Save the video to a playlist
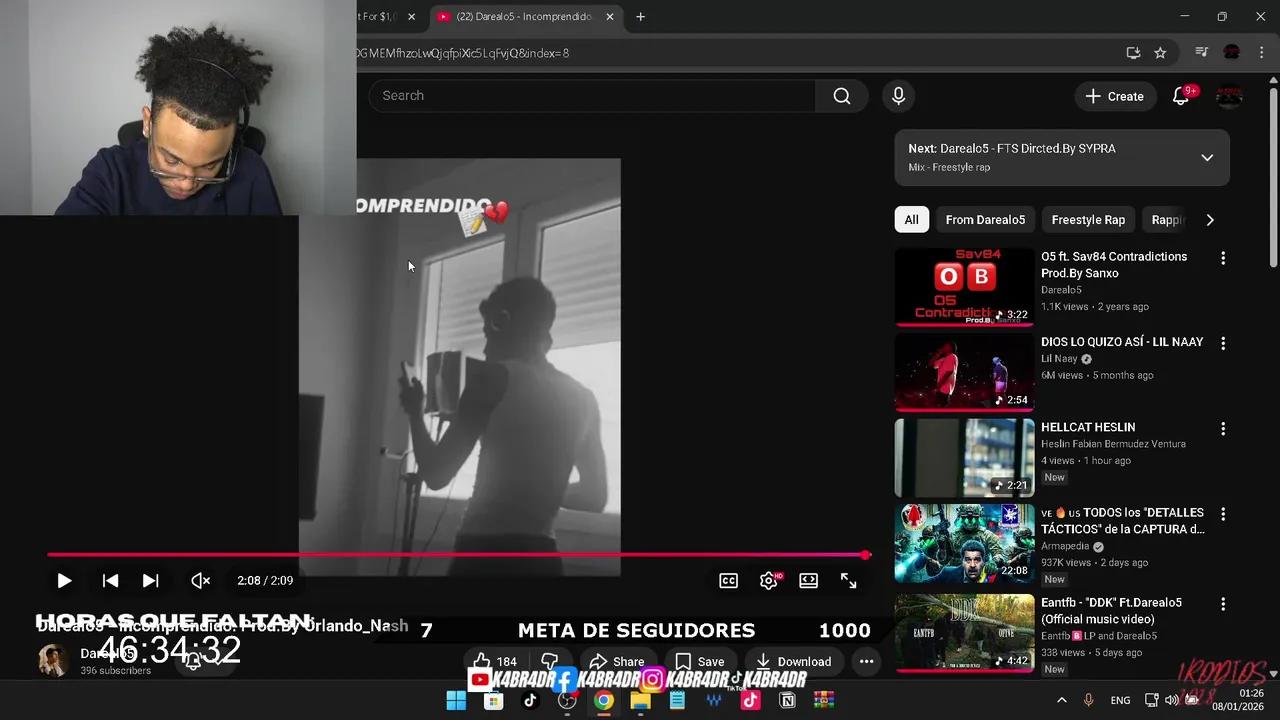The image size is (1280, 720). tap(700, 661)
